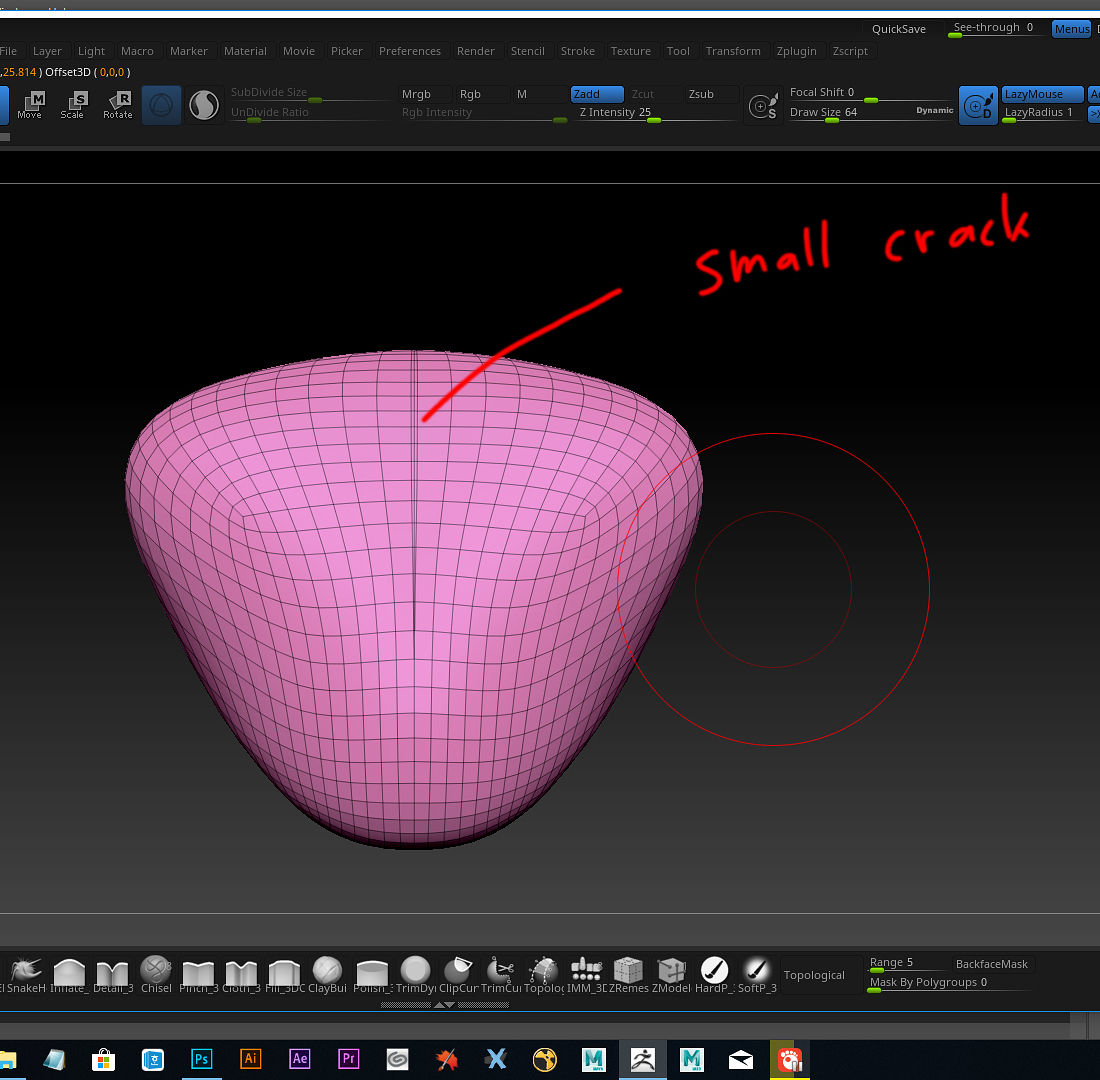Choose the HardPolish brush
Screen dimensions: 1100x1080
click(x=715, y=975)
